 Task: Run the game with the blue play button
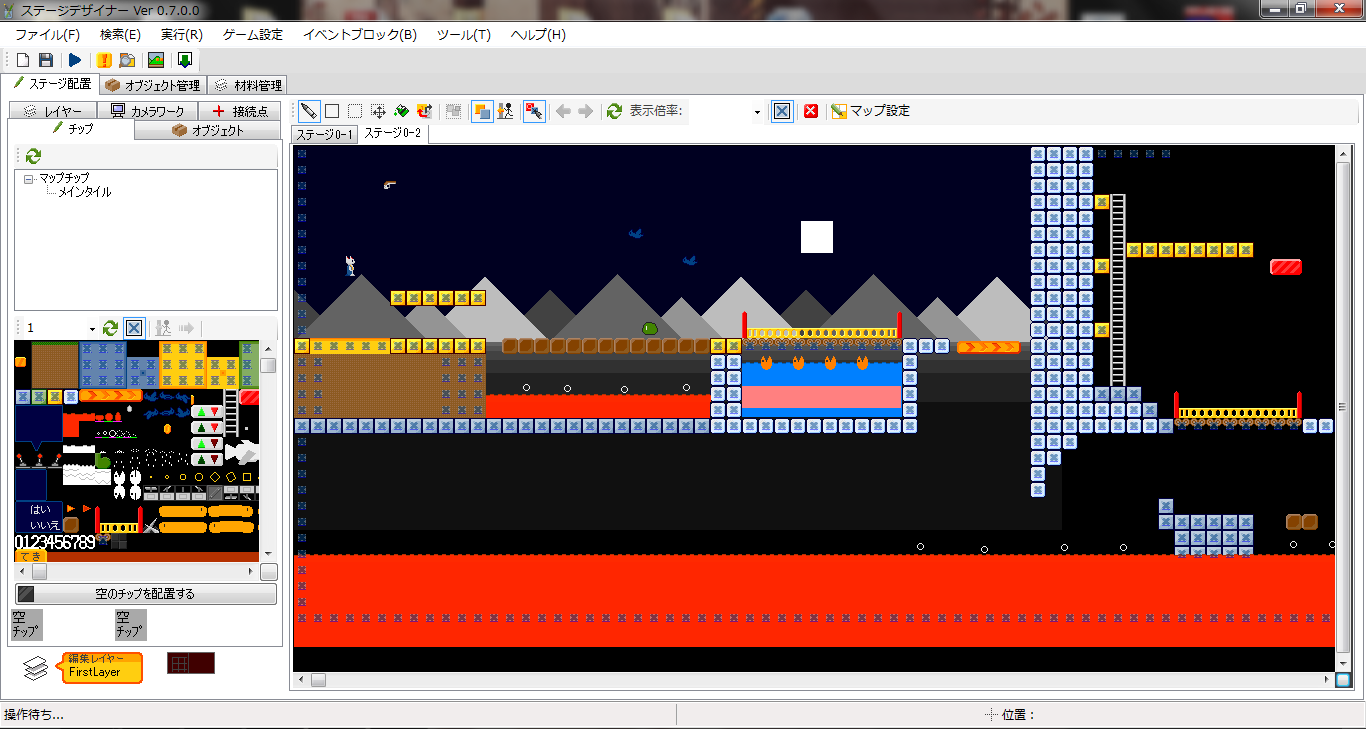coord(75,60)
